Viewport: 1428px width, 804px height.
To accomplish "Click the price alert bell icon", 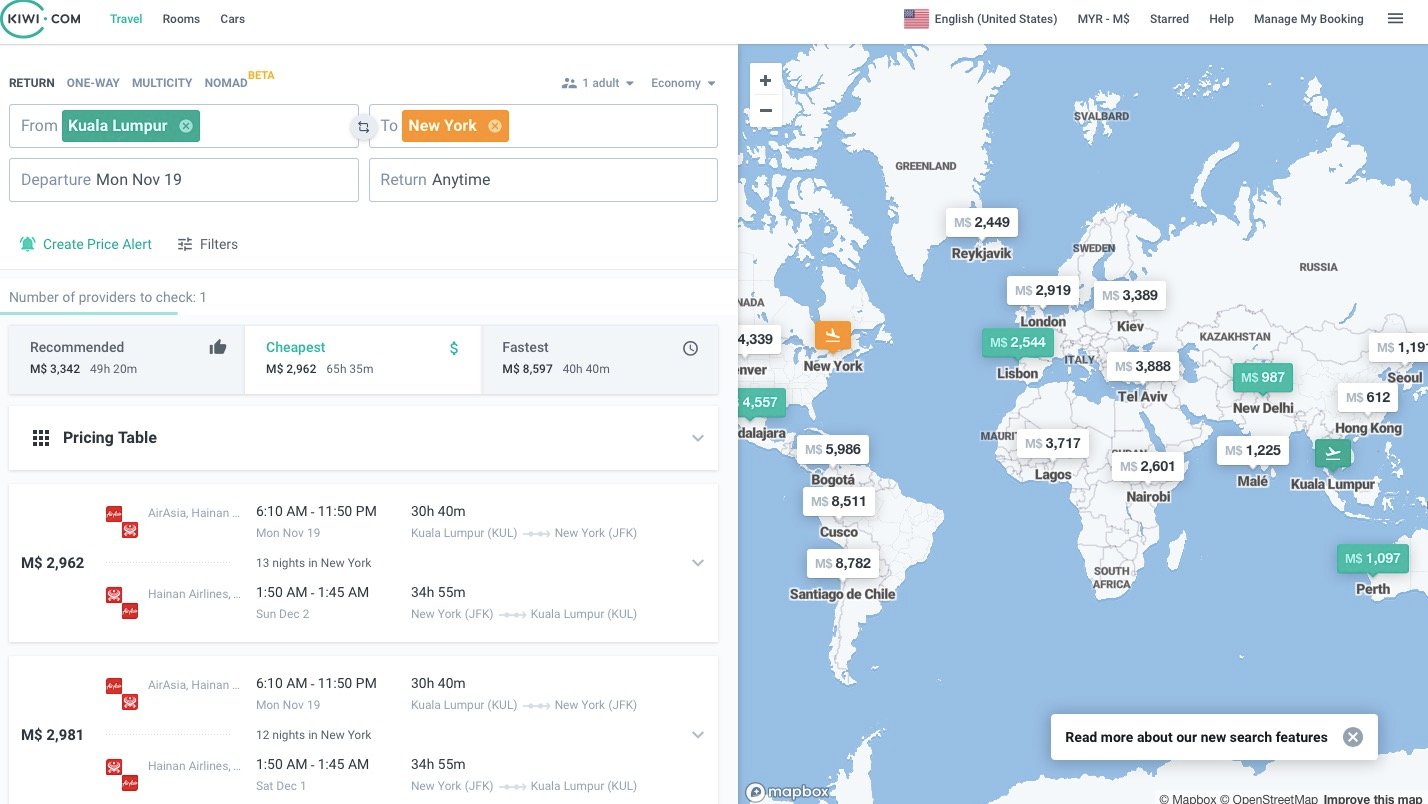I will point(27,244).
